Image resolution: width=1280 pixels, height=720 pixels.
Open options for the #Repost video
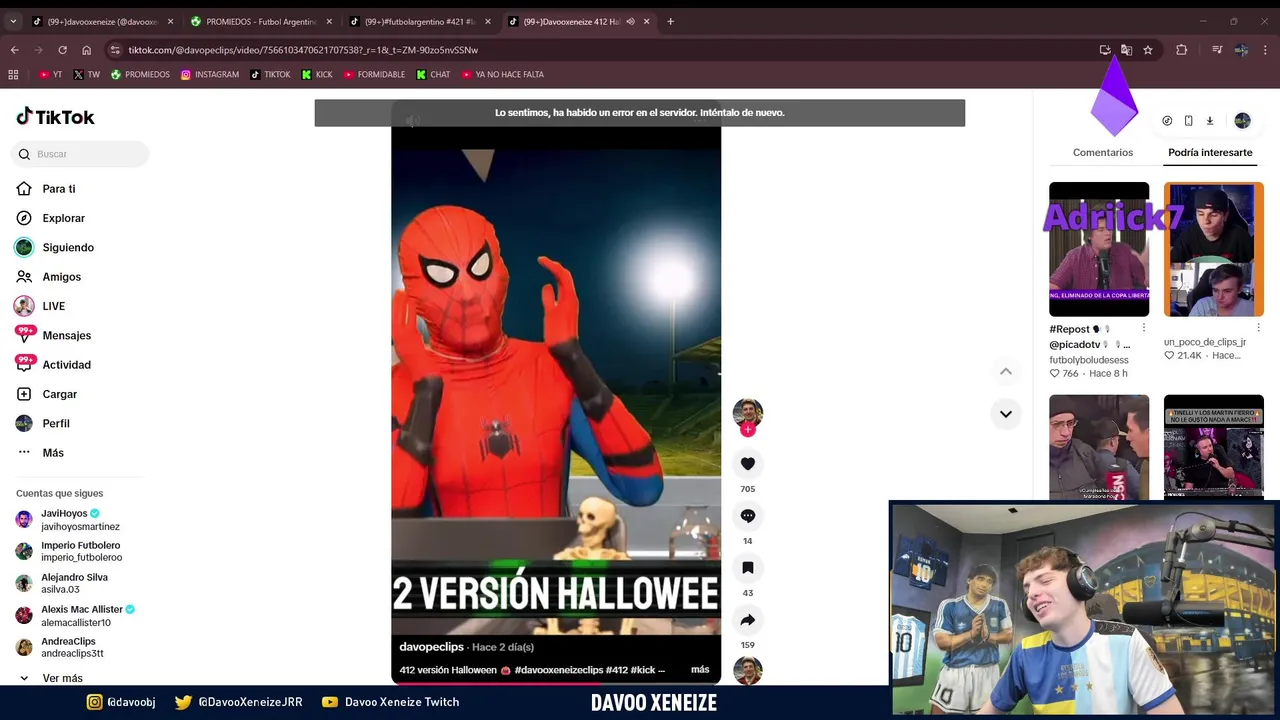[x=1144, y=328]
